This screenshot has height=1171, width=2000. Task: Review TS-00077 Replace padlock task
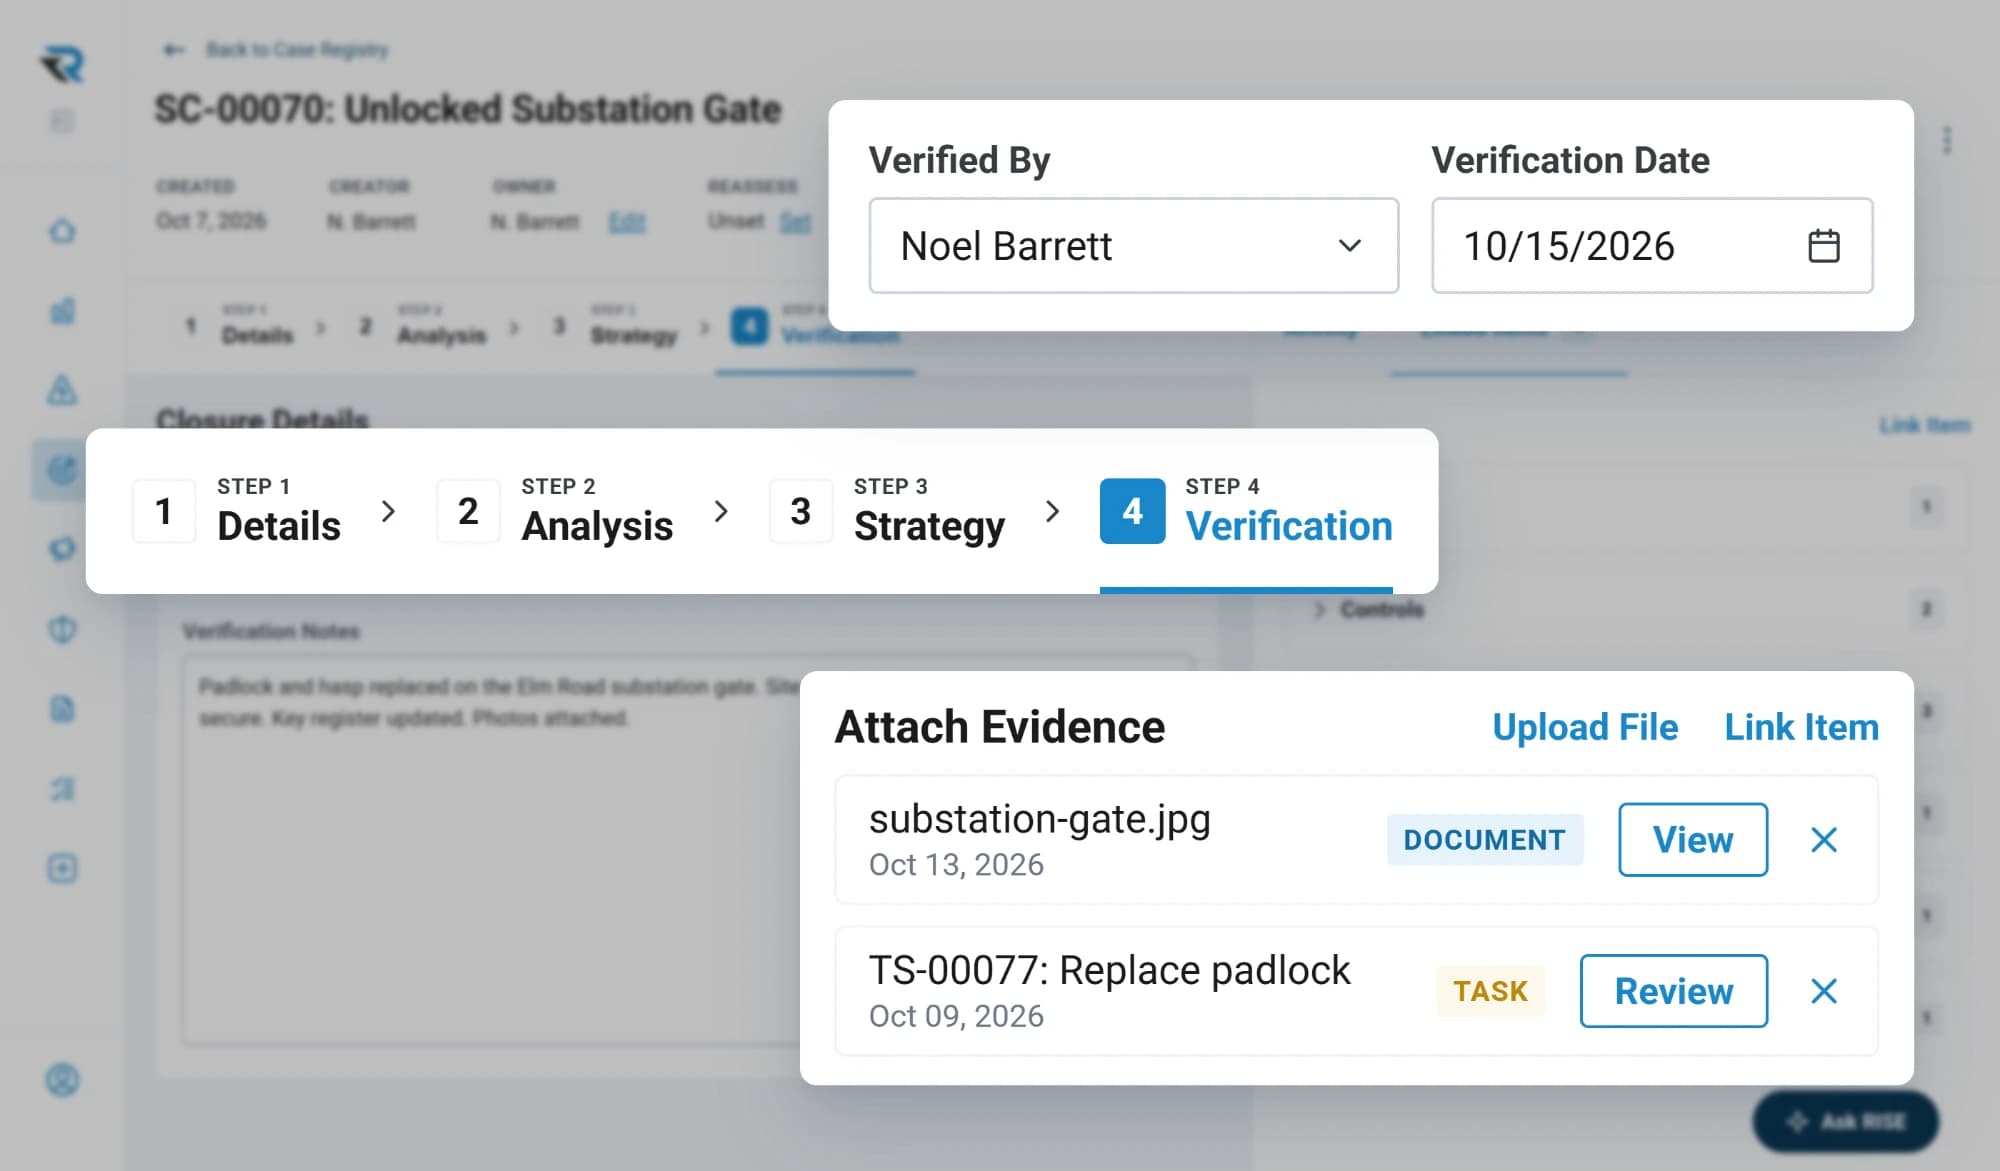(x=1674, y=991)
